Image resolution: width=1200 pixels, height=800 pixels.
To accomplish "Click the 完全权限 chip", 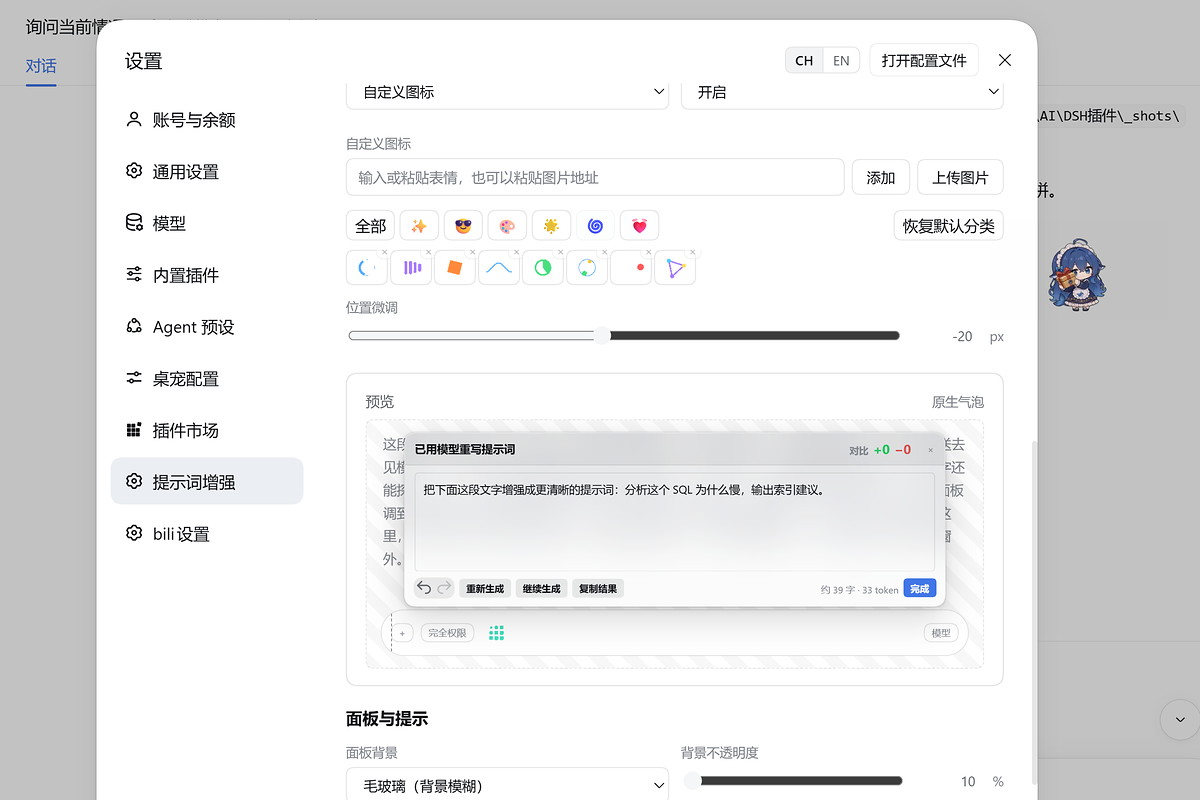I will coord(446,633).
